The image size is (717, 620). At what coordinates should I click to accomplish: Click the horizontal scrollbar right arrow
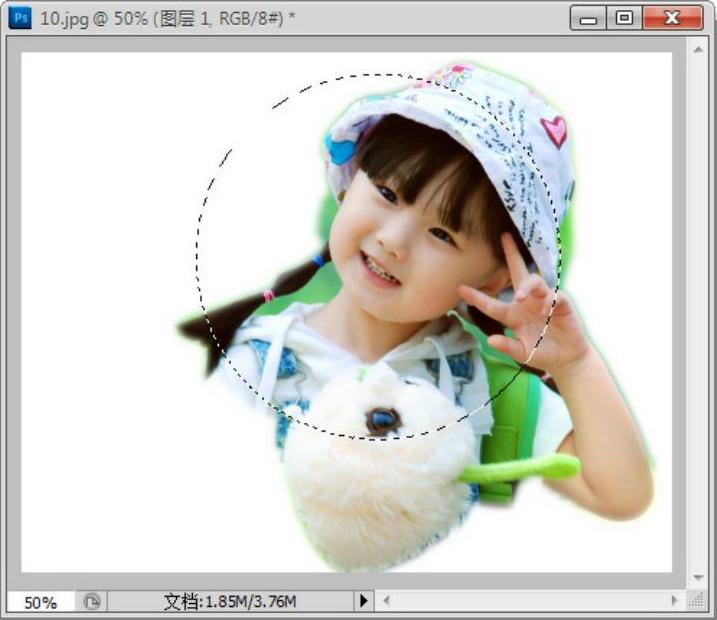coord(676,601)
